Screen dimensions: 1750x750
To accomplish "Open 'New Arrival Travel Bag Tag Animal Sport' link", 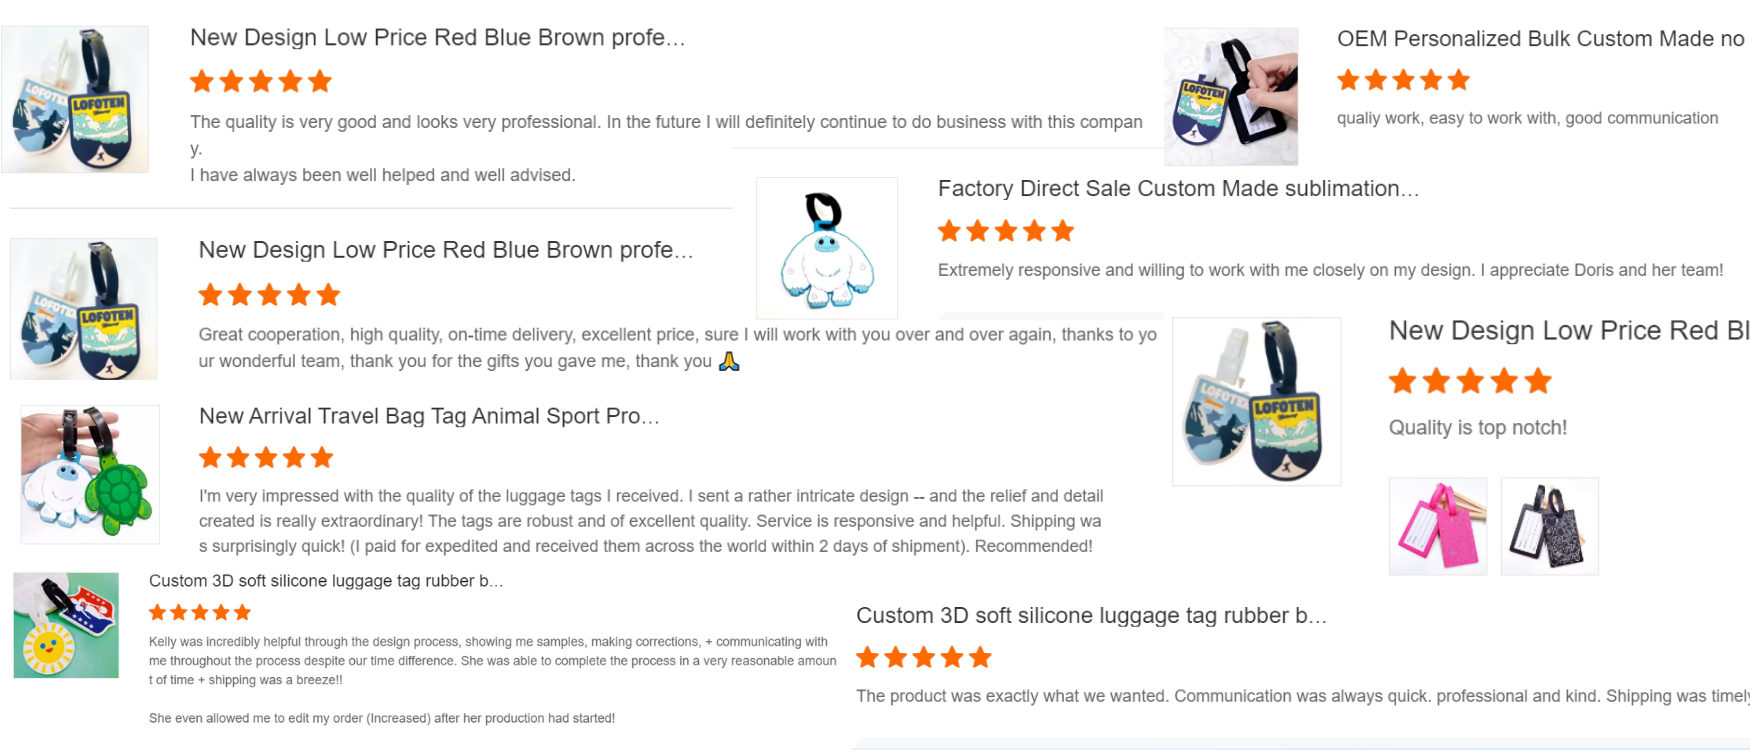I will pyautogui.click(x=429, y=416).
